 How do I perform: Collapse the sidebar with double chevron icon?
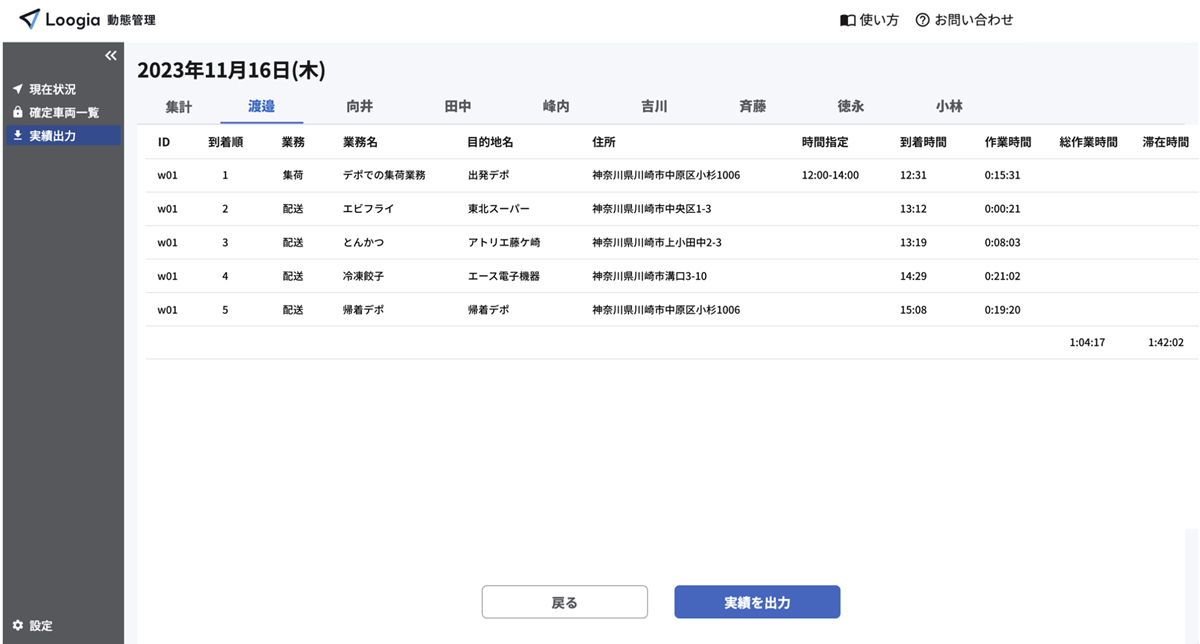111,56
